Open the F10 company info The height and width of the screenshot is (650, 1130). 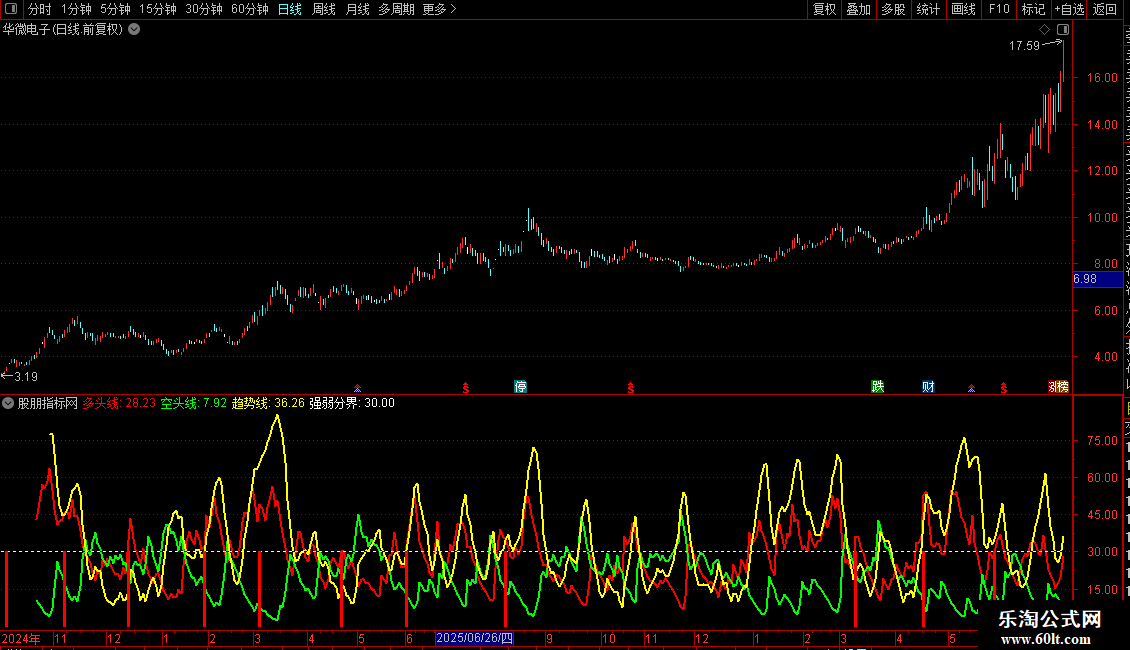[999, 9]
